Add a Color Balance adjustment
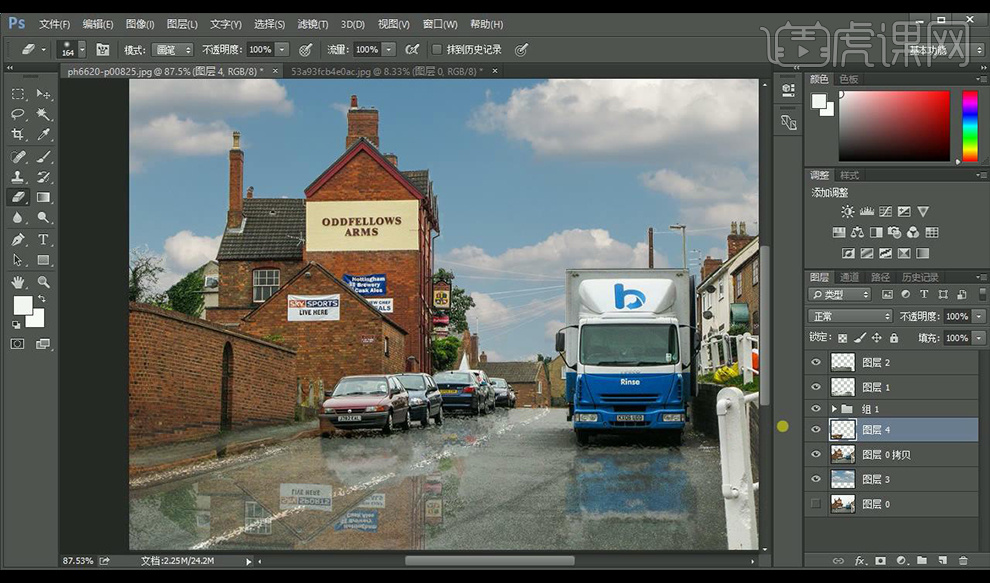990x583 pixels. 857,232
